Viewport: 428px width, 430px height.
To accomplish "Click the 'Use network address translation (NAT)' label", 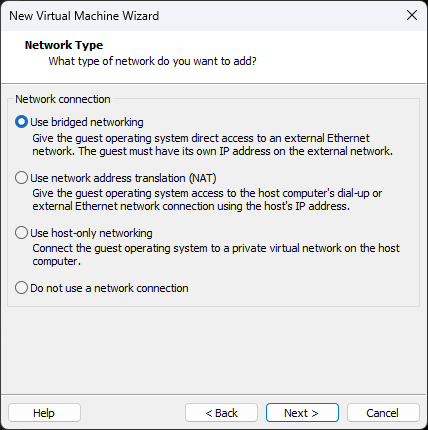I will 123,178.
